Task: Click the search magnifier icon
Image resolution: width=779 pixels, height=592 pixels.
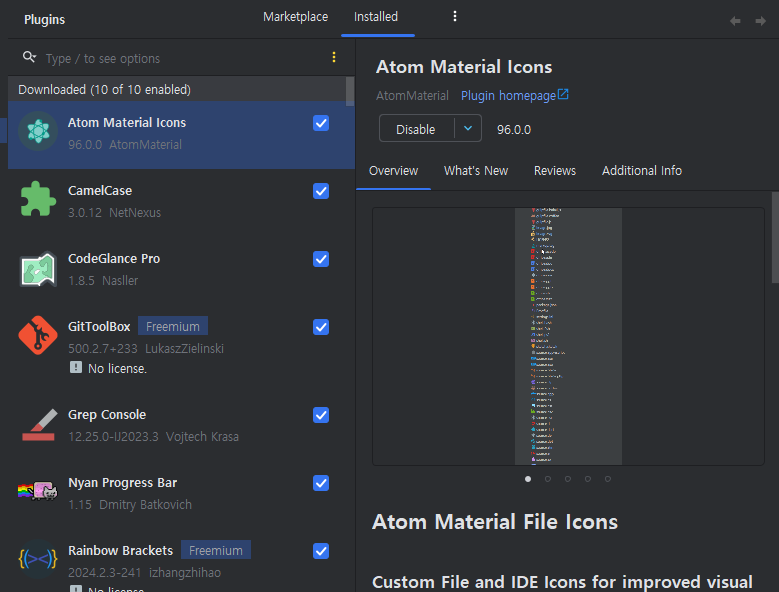Action: click(x=29, y=57)
